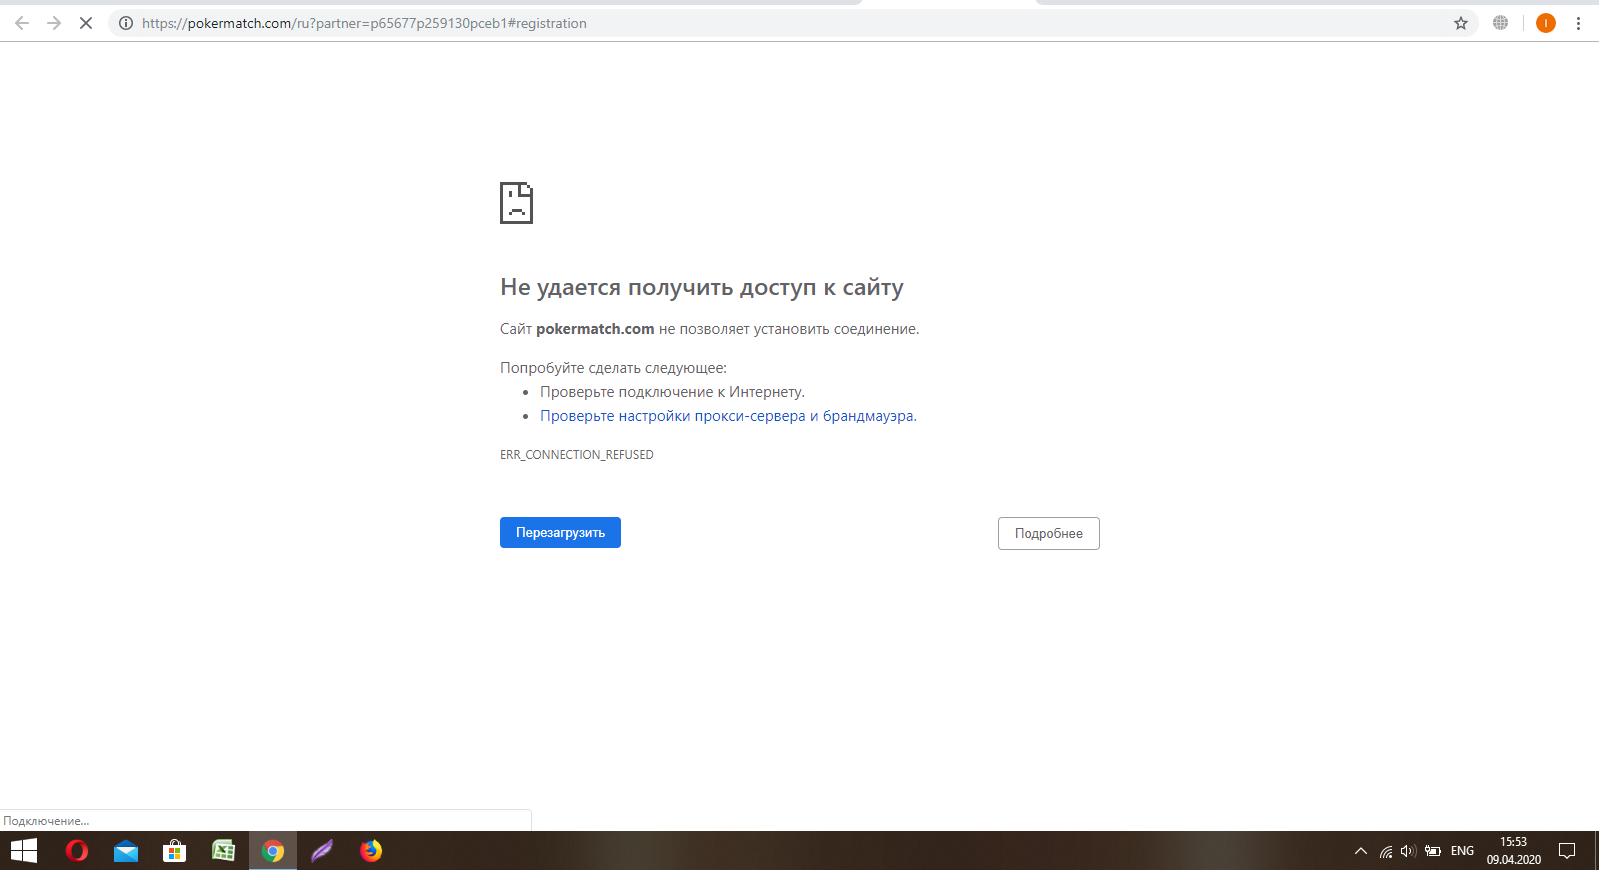Launch Firefox from the taskbar
Image resolution: width=1599 pixels, height=870 pixels.
(371, 851)
